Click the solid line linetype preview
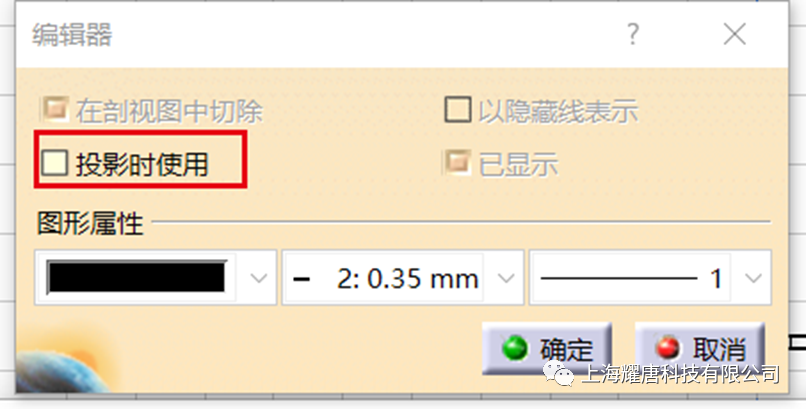 [x=619, y=278]
